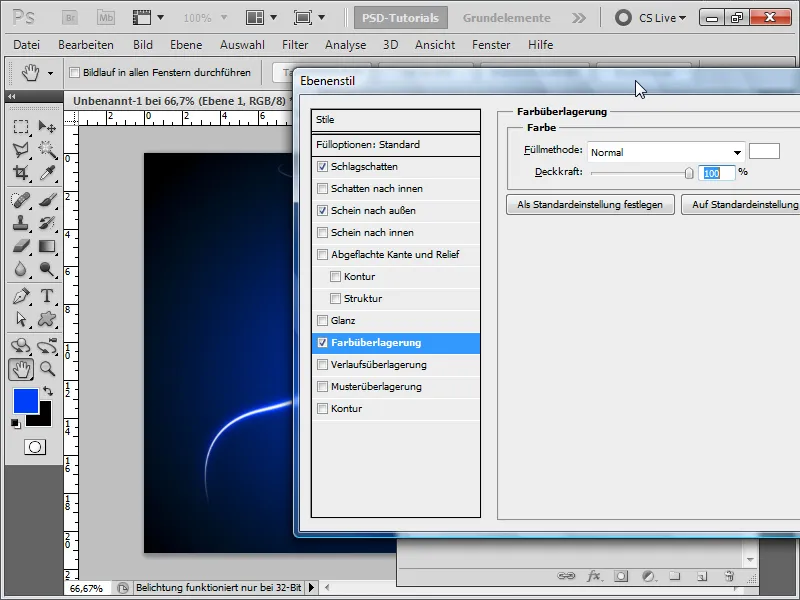Image resolution: width=800 pixels, height=600 pixels.
Task: Check the Struktur sub-option
Action: (335, 298)
